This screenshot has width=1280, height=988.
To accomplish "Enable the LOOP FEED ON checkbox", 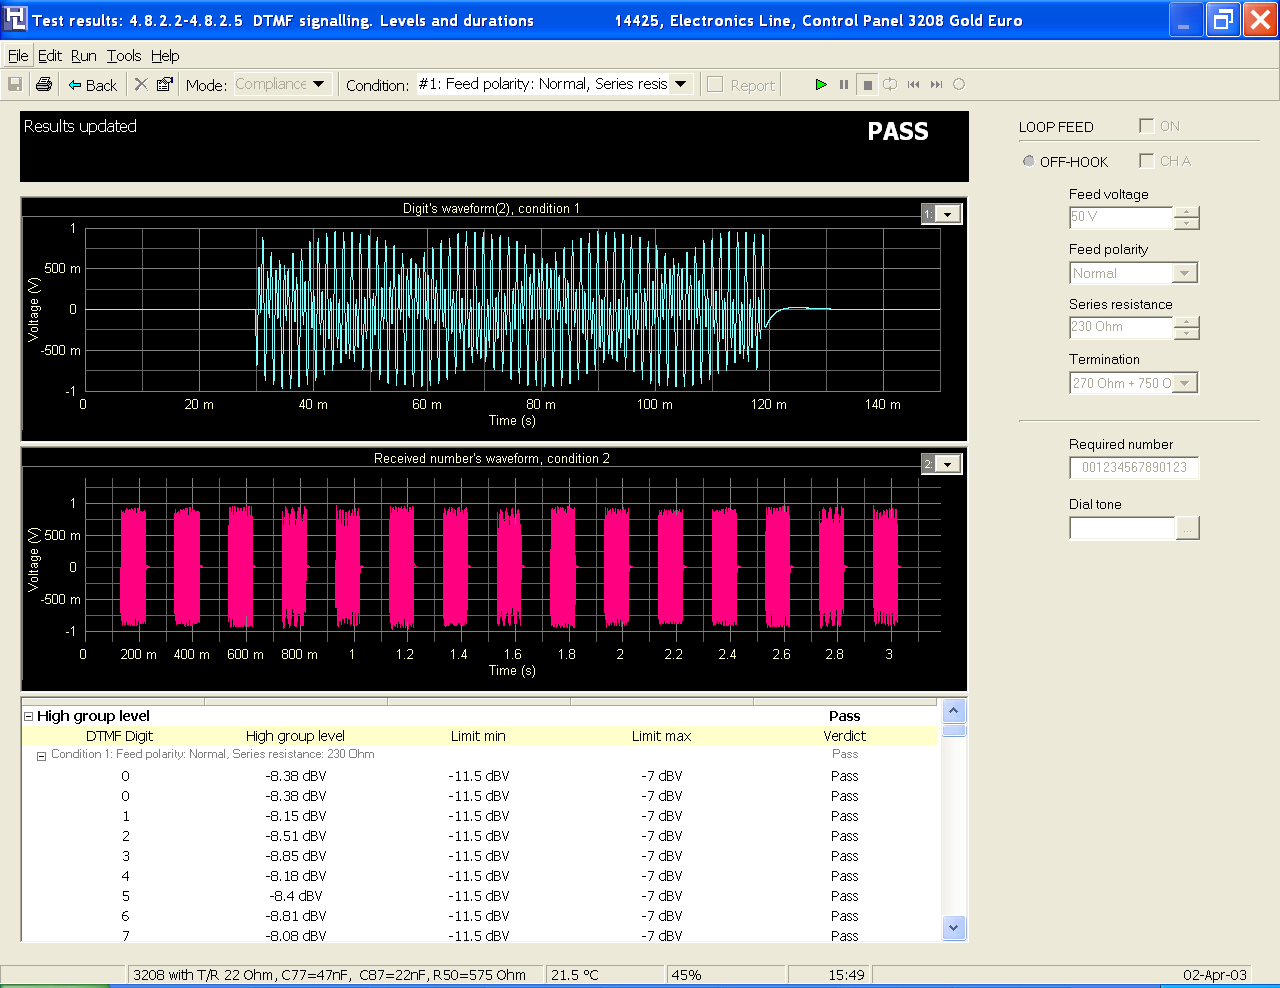I will pos(1146,126).
